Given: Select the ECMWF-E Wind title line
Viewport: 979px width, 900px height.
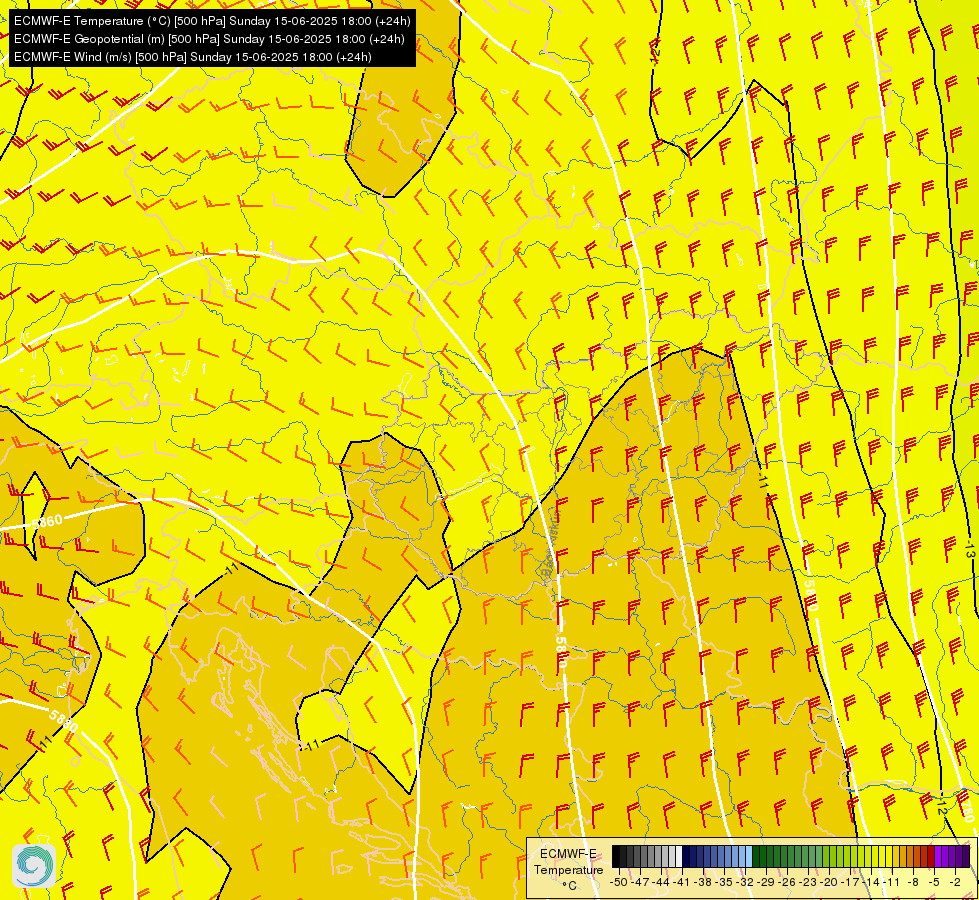Looking at the screenshot, I should point(192,57).
